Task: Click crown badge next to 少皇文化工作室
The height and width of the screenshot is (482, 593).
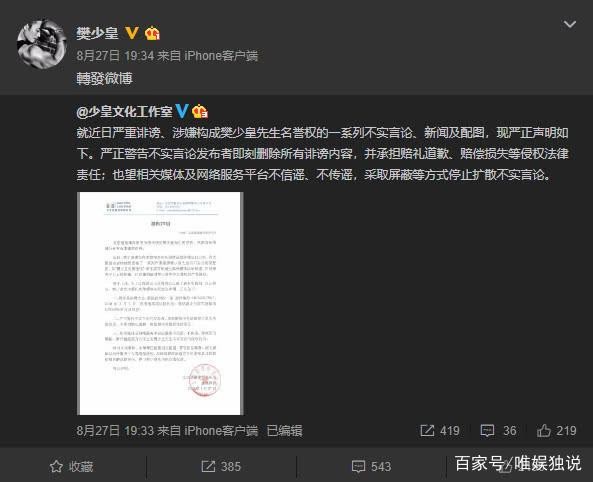Action: click(x=200, y=112)
